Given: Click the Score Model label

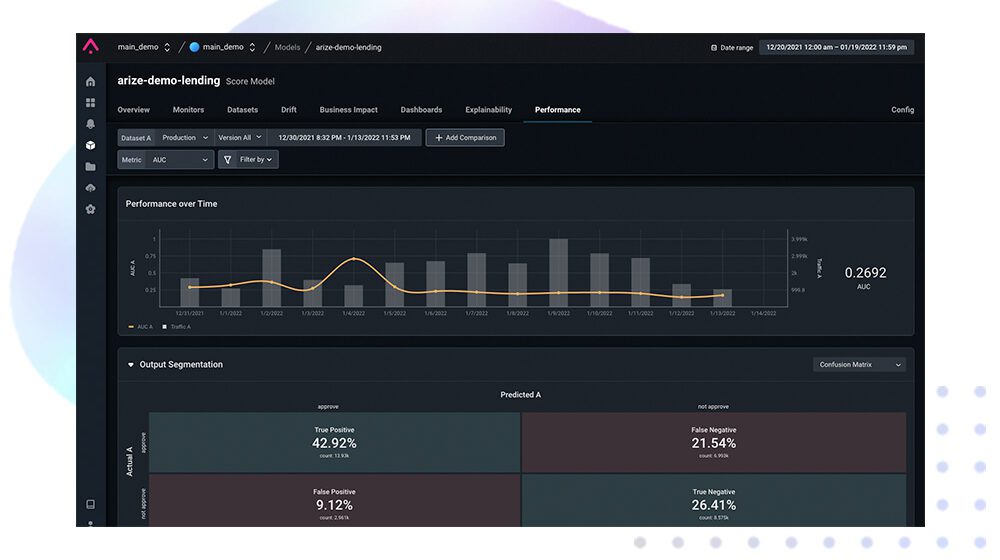Looking at the screenshot, I should 250,82.
